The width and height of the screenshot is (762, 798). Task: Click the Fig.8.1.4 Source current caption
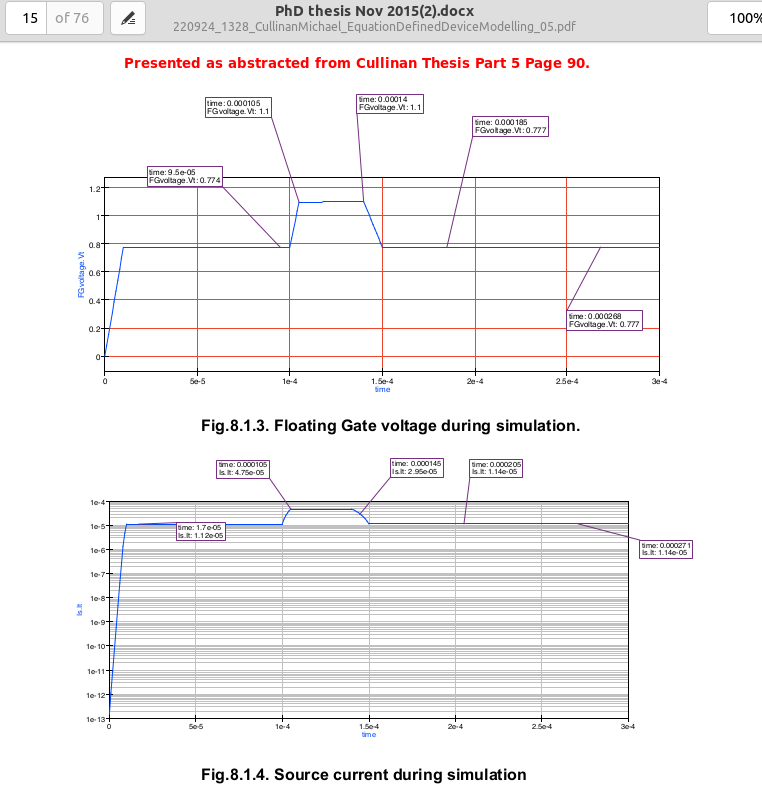pyautogui.click(x=363, y=774)
